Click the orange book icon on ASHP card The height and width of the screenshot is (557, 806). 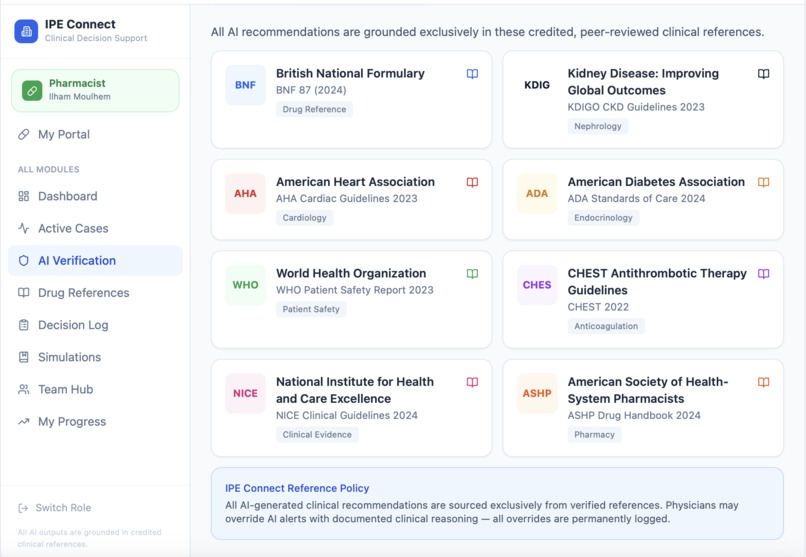pos(764,382)
